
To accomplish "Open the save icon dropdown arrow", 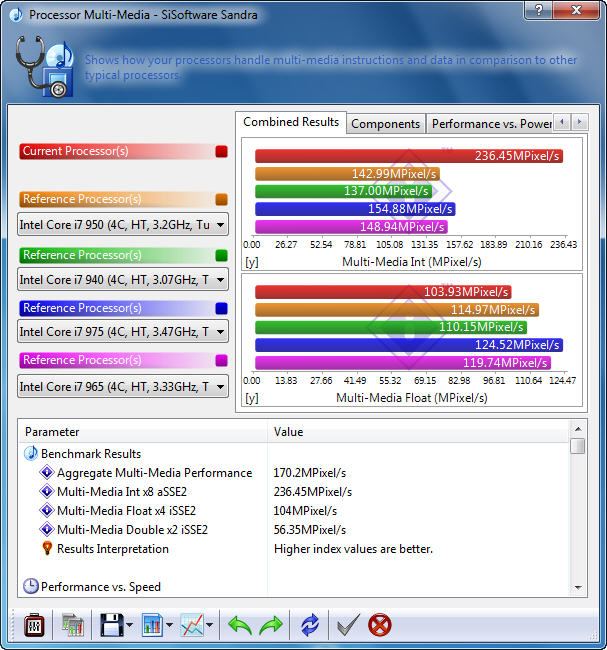I will pos(129,625).
